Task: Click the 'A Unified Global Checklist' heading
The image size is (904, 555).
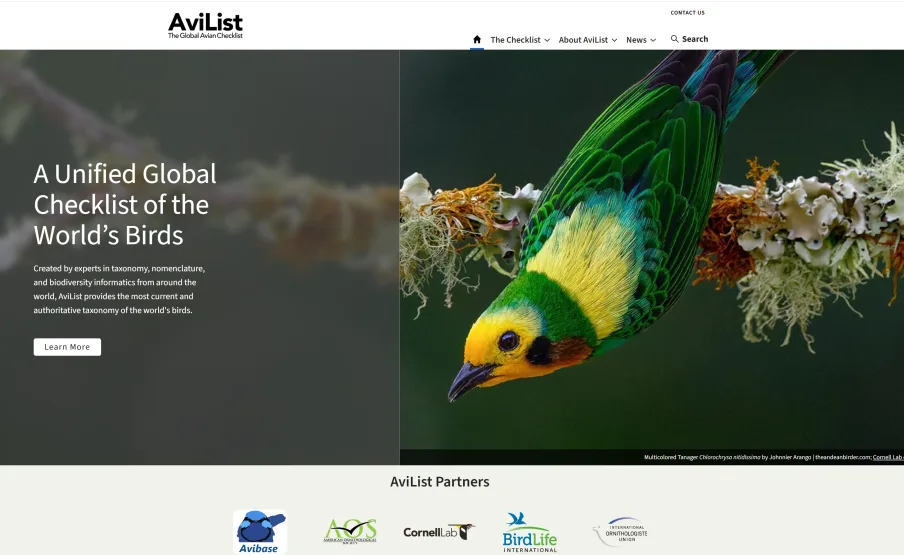Action: coord(125,205)
